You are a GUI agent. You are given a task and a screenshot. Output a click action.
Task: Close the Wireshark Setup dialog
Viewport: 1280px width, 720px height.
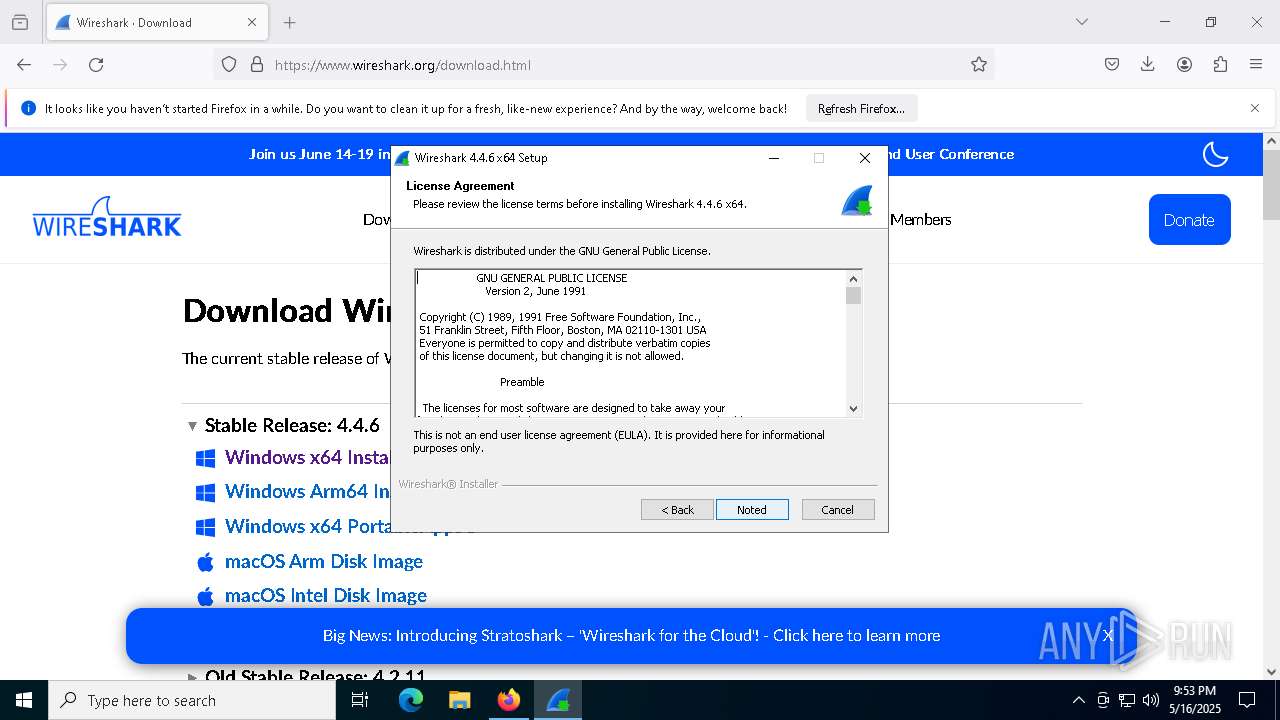pos(865,158)
